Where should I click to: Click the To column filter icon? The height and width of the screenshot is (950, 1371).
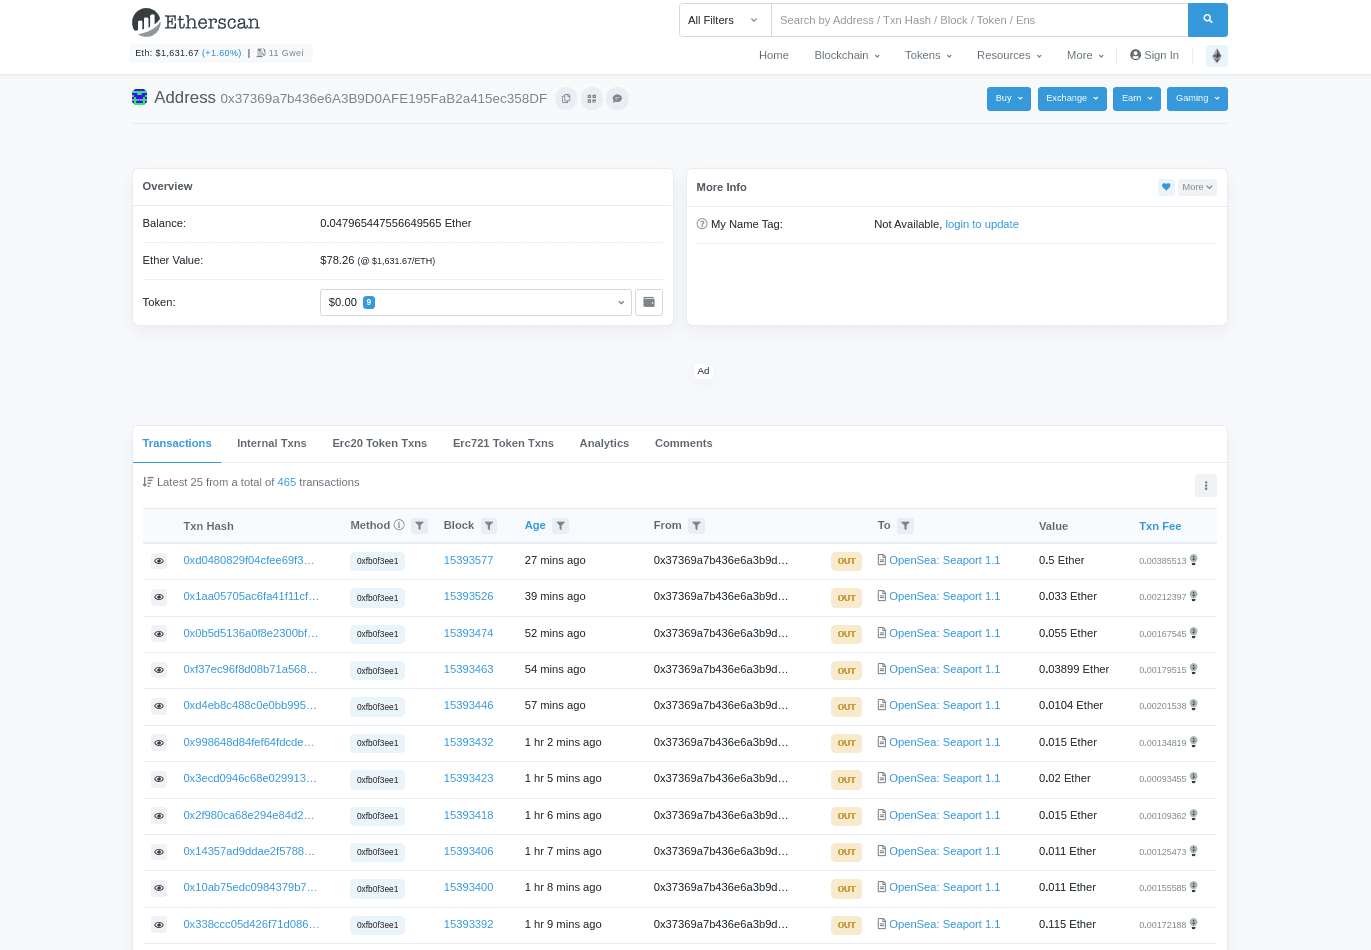point(905,526)
